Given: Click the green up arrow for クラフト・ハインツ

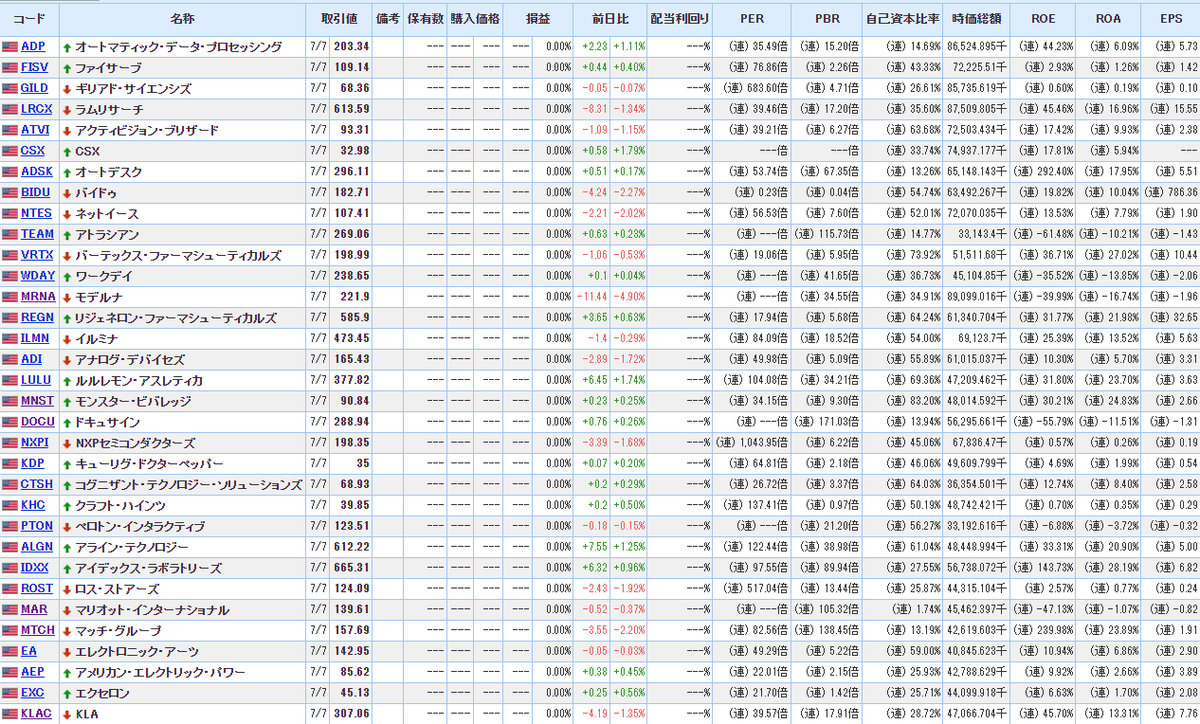Looking at the screenshot, I should (67, 506).
